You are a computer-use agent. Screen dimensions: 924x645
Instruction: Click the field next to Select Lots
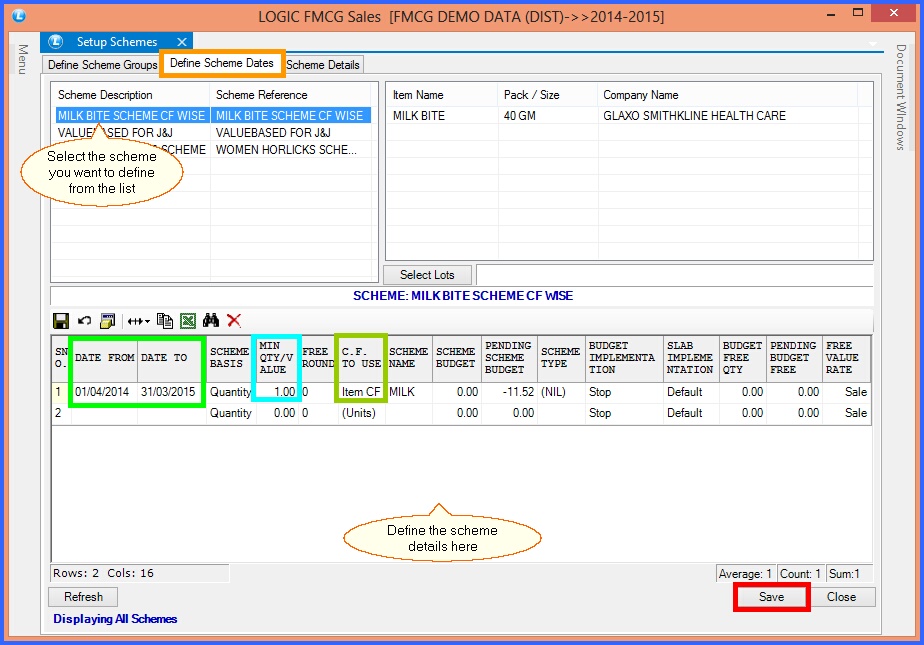click(x=674, y=274)
